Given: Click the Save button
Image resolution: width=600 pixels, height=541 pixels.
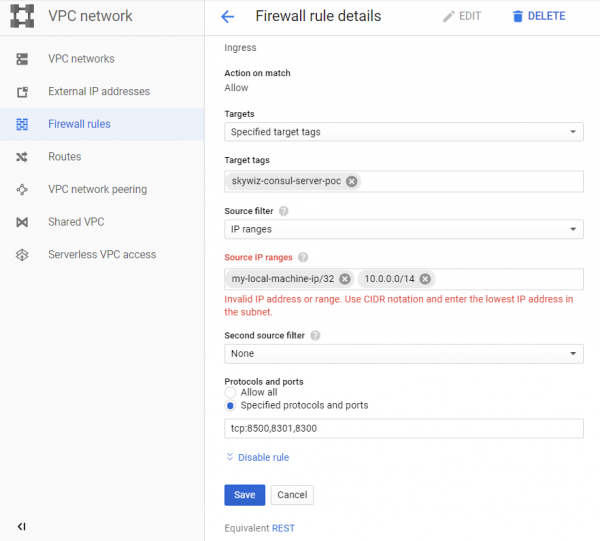Looking at the screenshot, I should (x=245, y=495).
